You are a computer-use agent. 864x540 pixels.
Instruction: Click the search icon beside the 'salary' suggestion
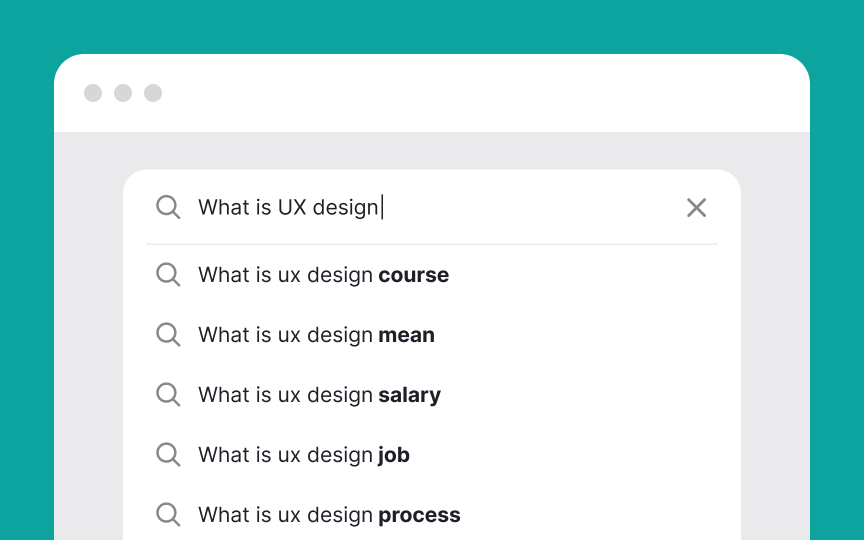[x=168, y=395]
